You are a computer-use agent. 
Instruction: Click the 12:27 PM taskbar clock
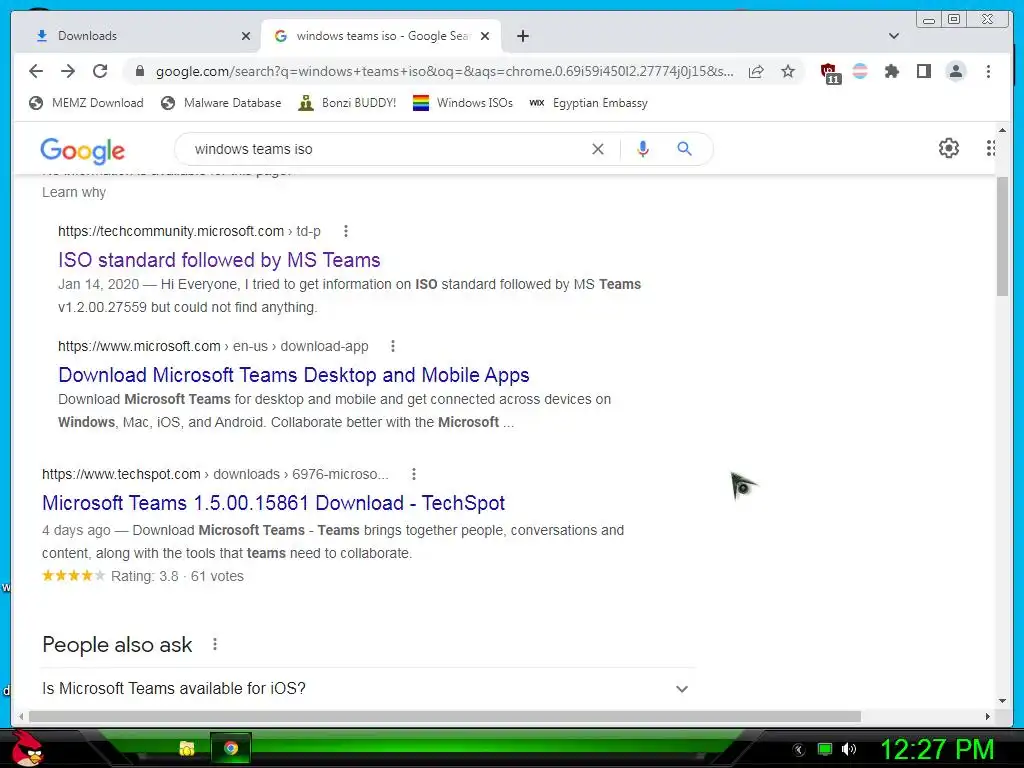point(937,750)
